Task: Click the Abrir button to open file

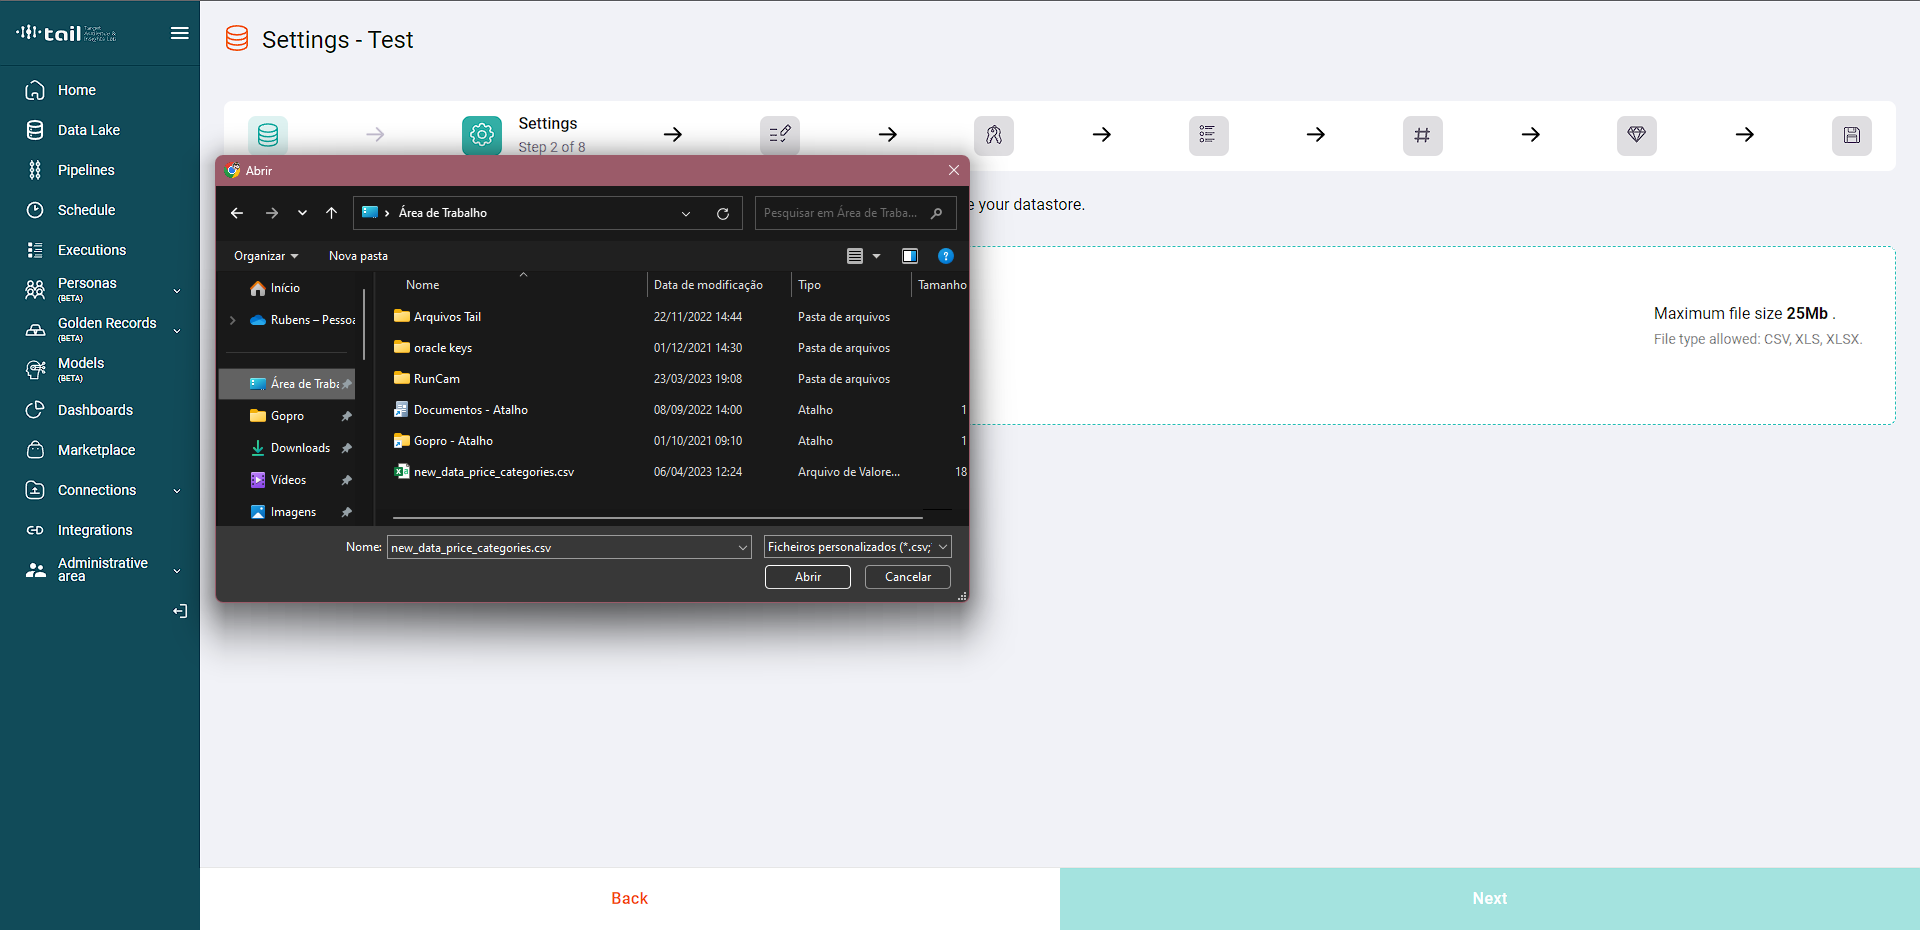Action: (808, 577)
